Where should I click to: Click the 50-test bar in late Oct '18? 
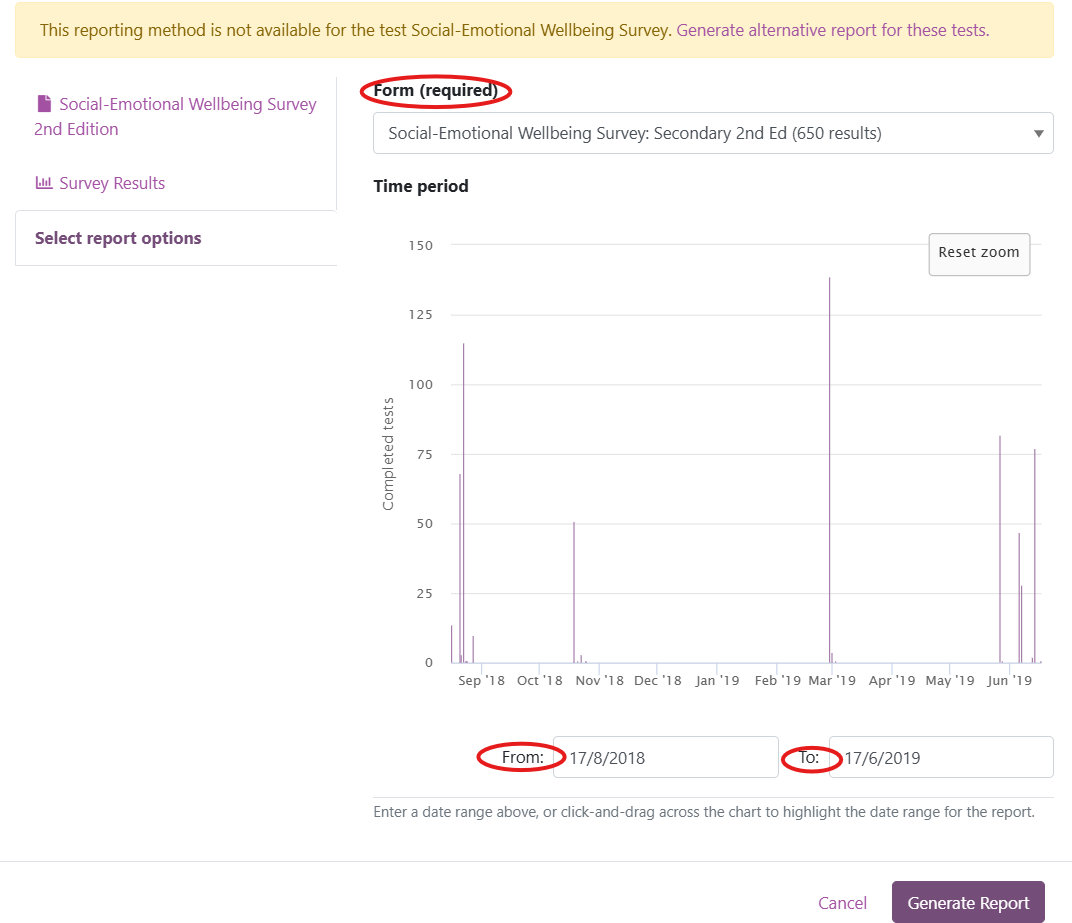pyautogui.click(x=574, y=592)
